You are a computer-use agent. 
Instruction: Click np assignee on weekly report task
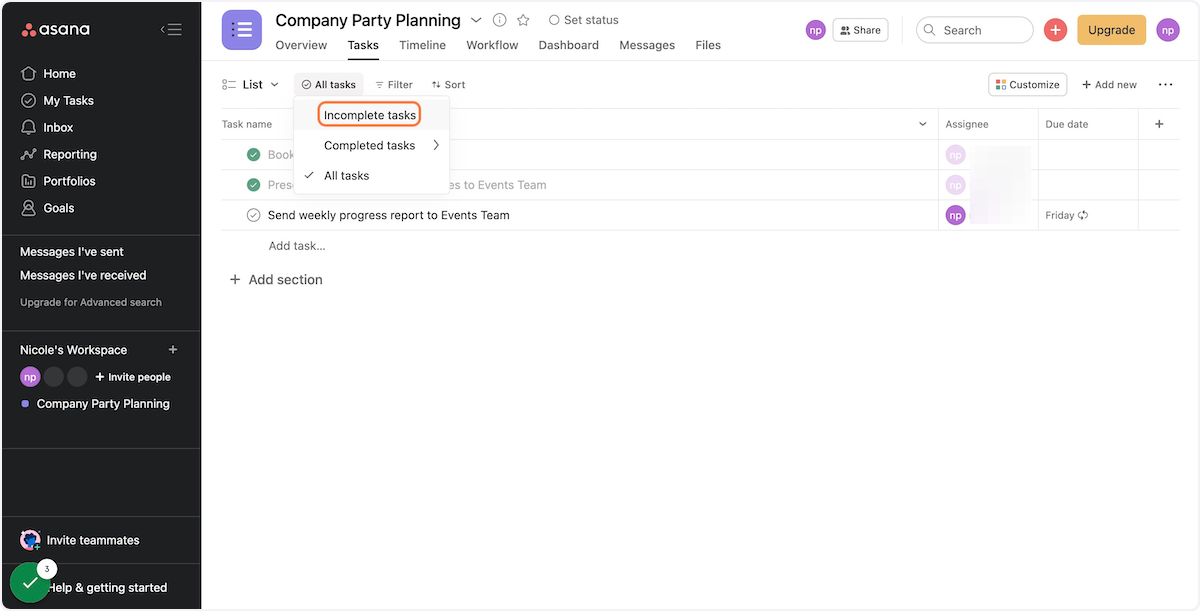click(x=955, y=215)
